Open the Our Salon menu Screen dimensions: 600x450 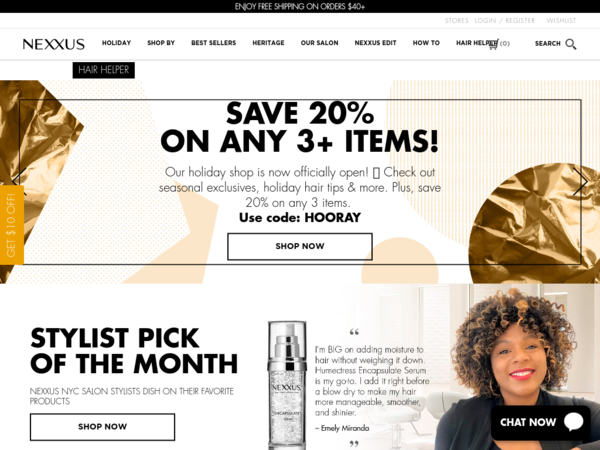320,43
